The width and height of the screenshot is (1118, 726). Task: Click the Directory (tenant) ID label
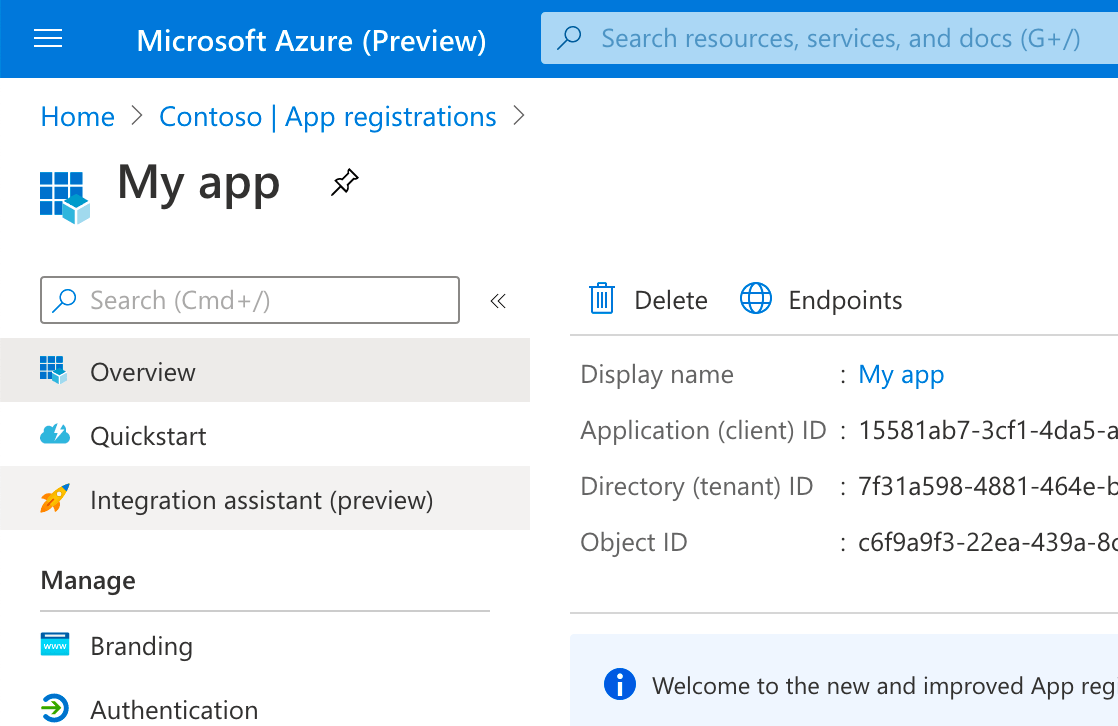tap(697, 486)
